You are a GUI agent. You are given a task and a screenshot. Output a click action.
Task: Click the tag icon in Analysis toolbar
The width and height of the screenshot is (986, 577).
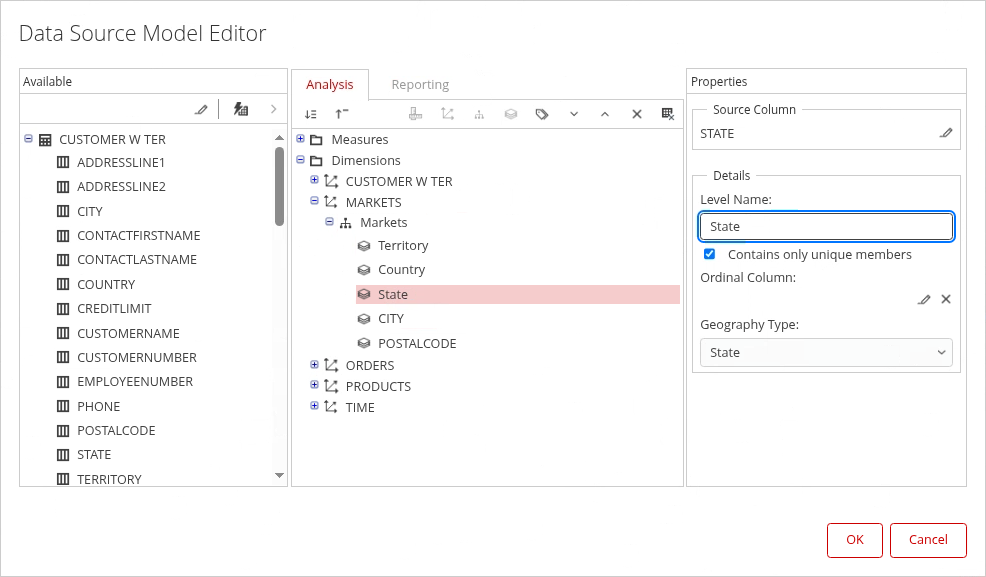pyautogui.click(x=542, y=114)
